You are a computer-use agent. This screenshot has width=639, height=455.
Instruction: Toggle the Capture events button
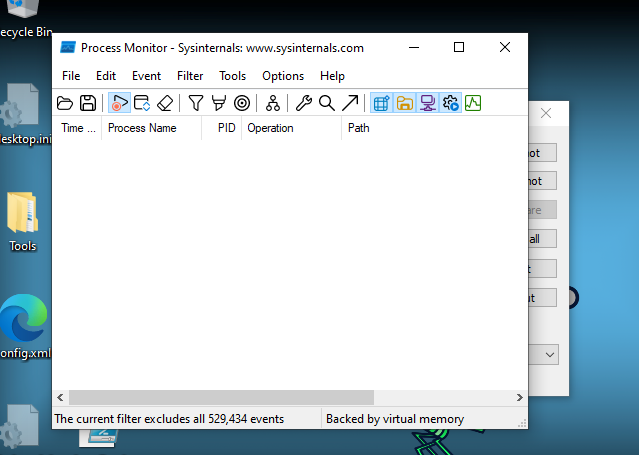pos(119,103)
